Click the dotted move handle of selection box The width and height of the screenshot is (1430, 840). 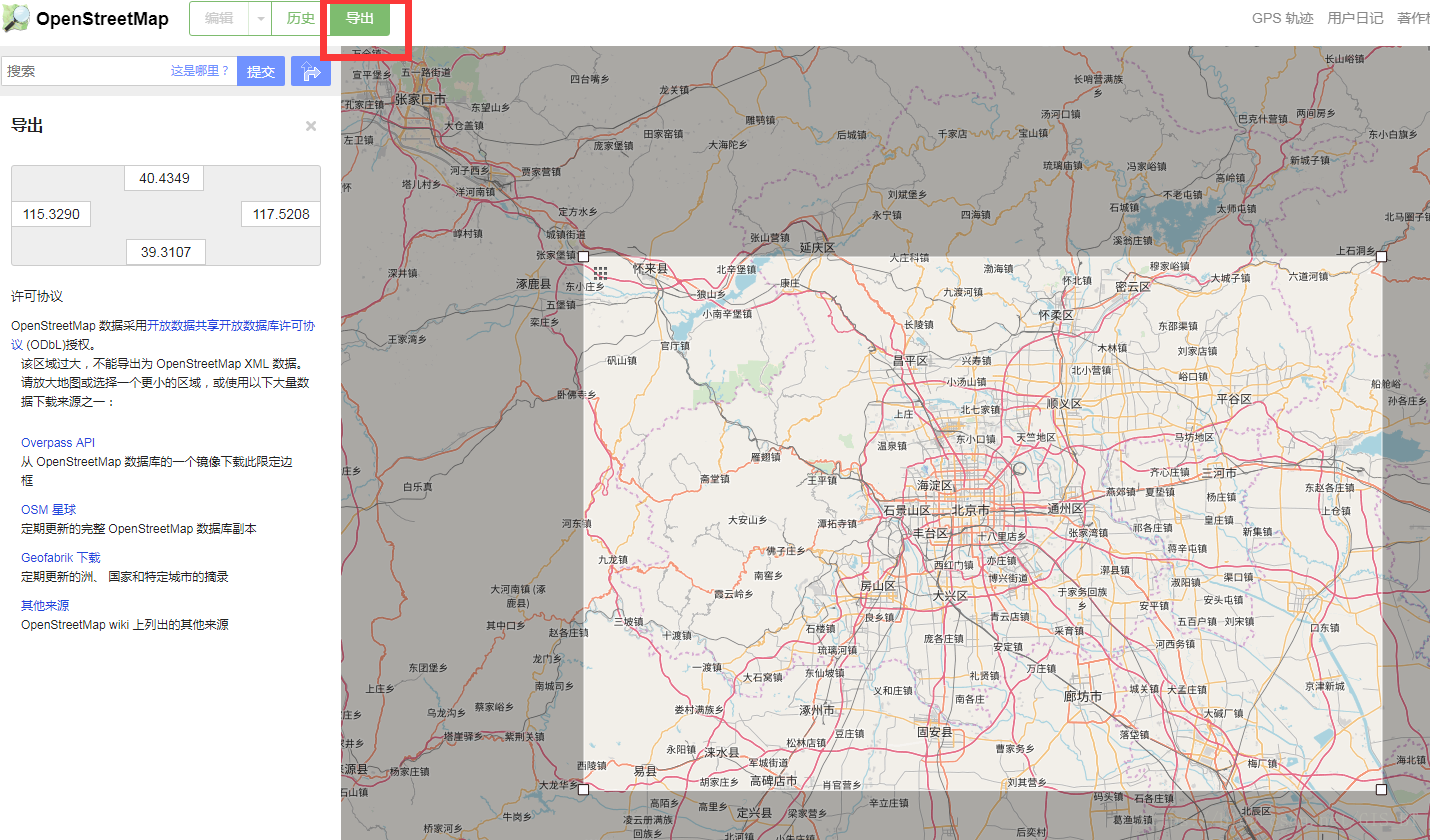click(600, 272)
